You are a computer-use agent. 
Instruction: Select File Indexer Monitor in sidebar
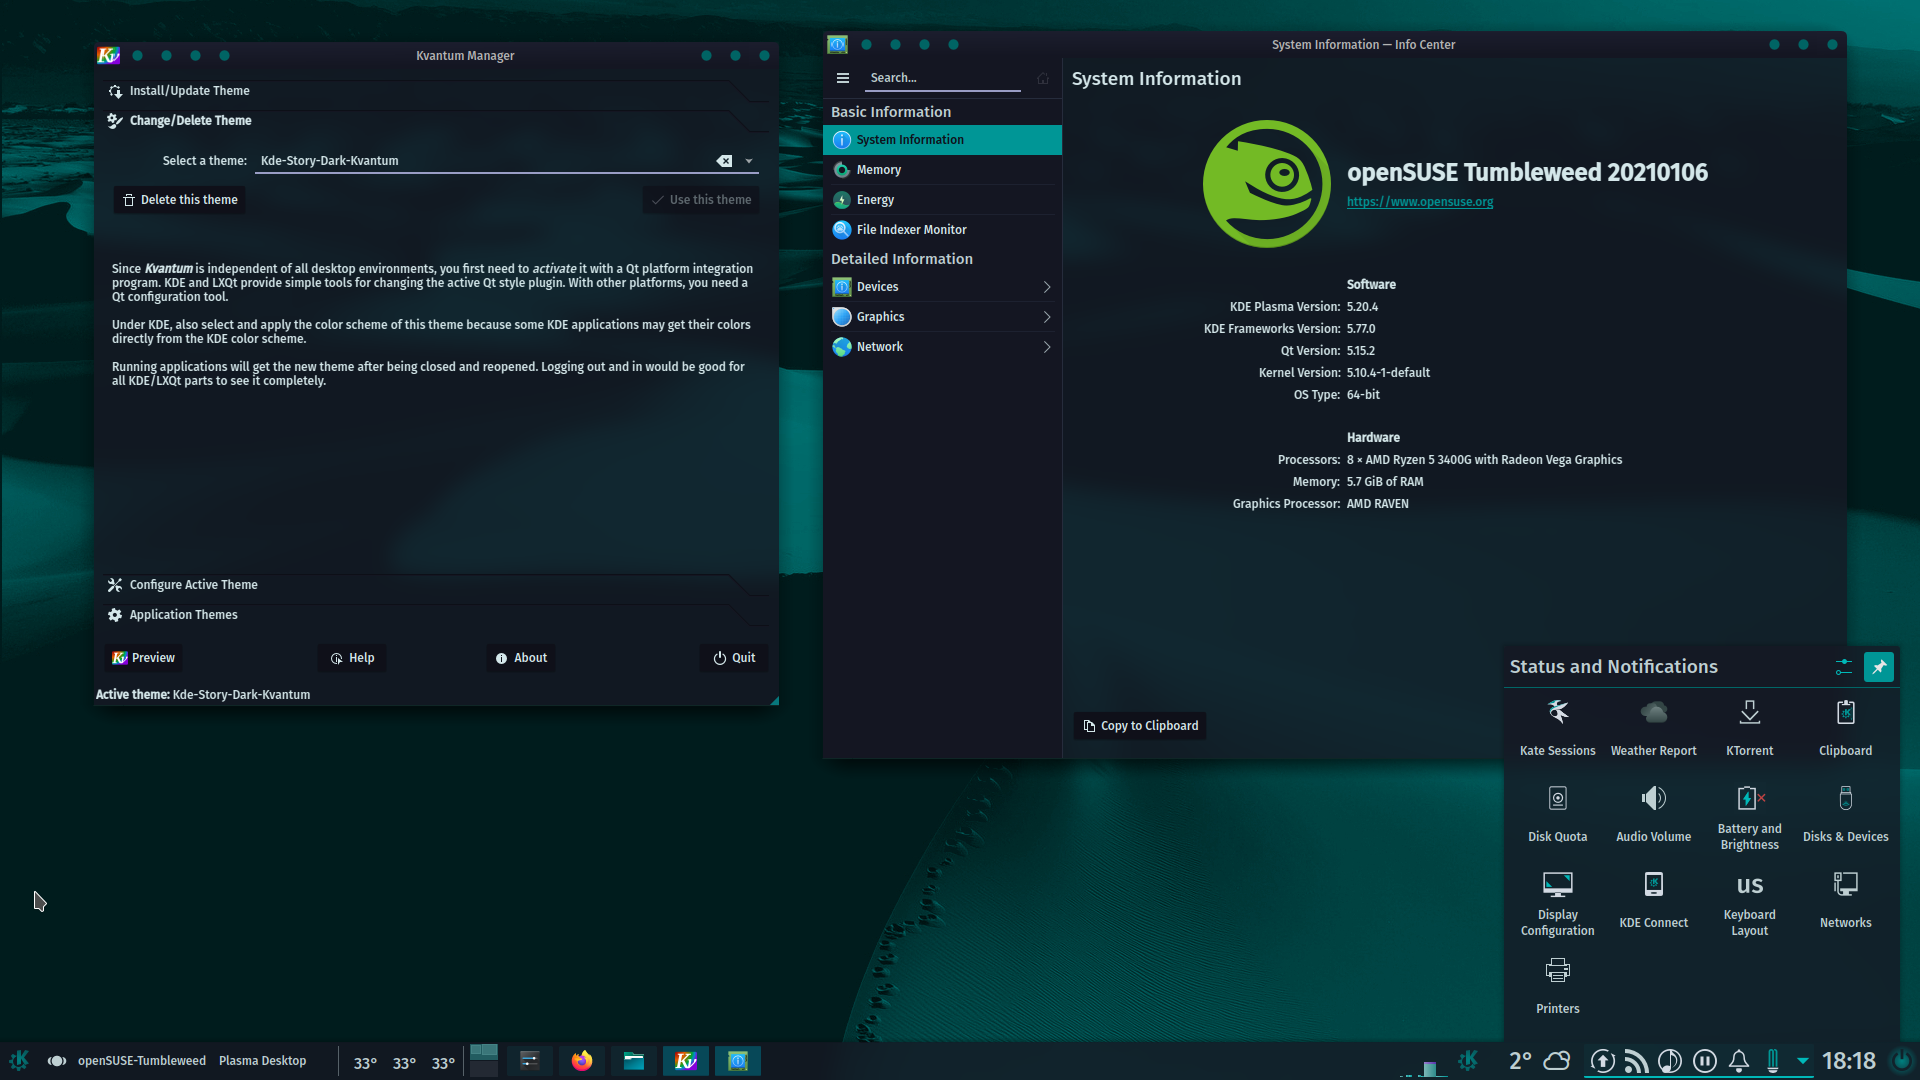coord(942,230)
